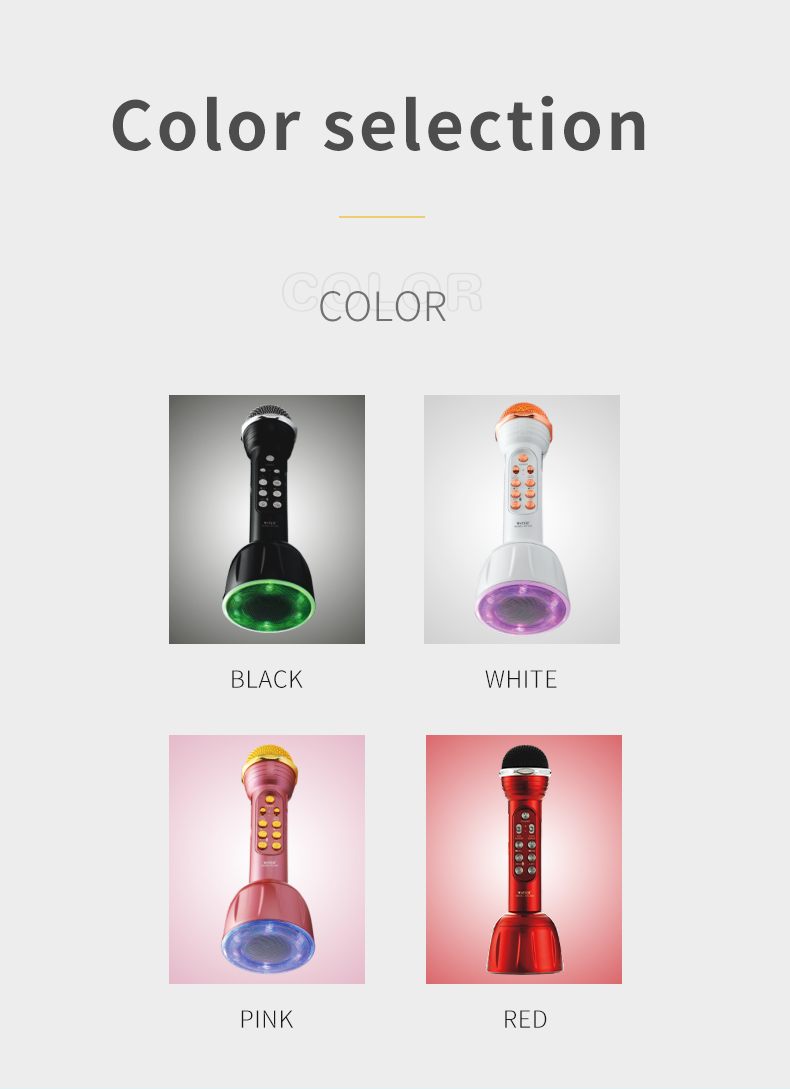Screen dimensions: 790x1089
Task: Click the purple LED ring on white microphone
Action: coord(522,607)
